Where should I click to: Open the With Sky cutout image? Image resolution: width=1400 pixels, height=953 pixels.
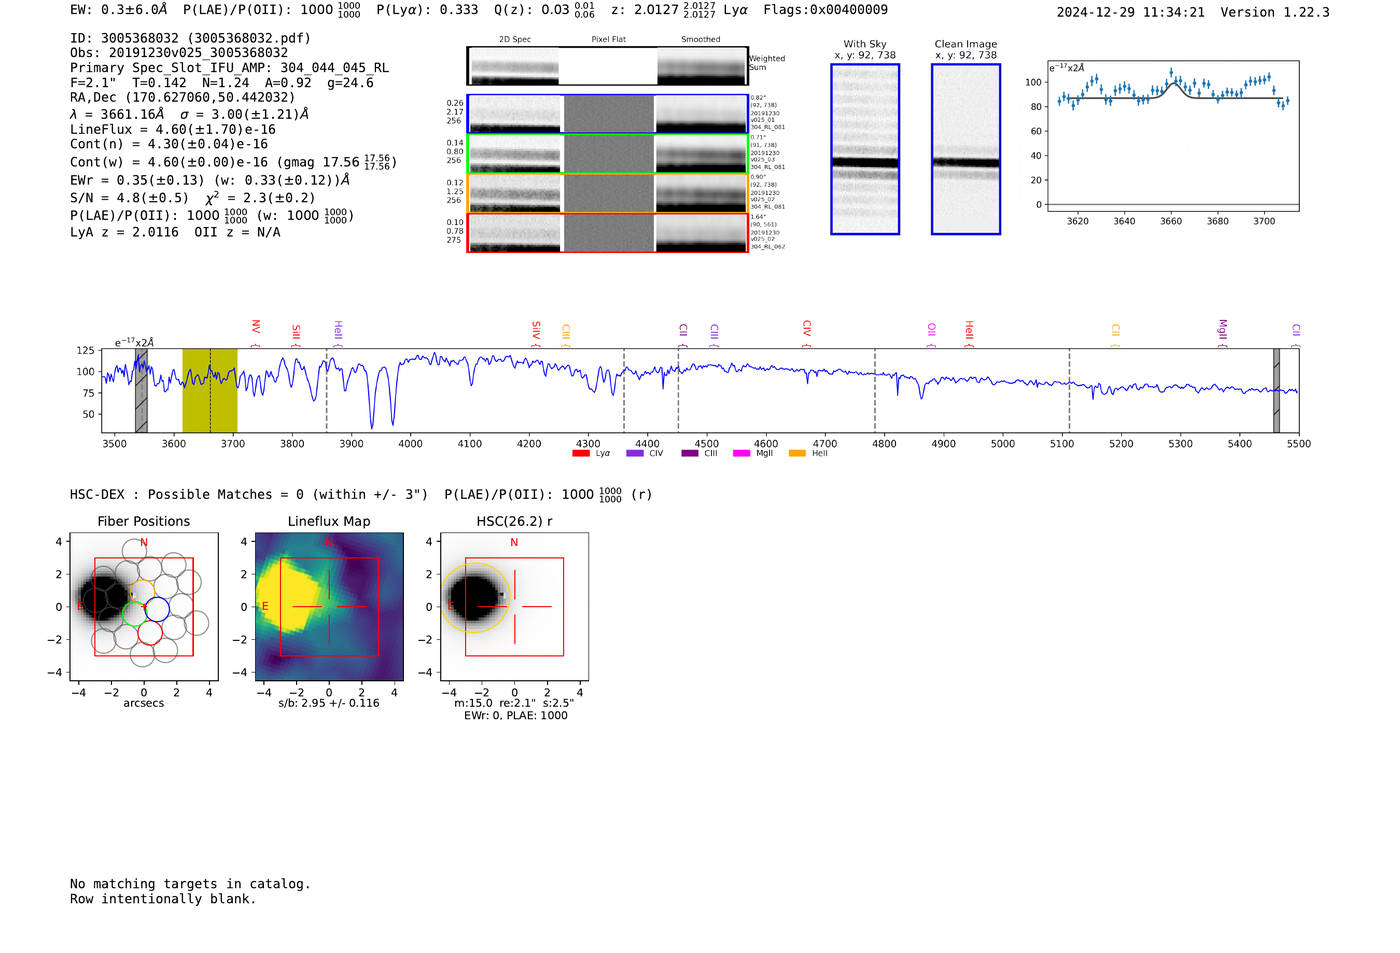pos(865,149)
